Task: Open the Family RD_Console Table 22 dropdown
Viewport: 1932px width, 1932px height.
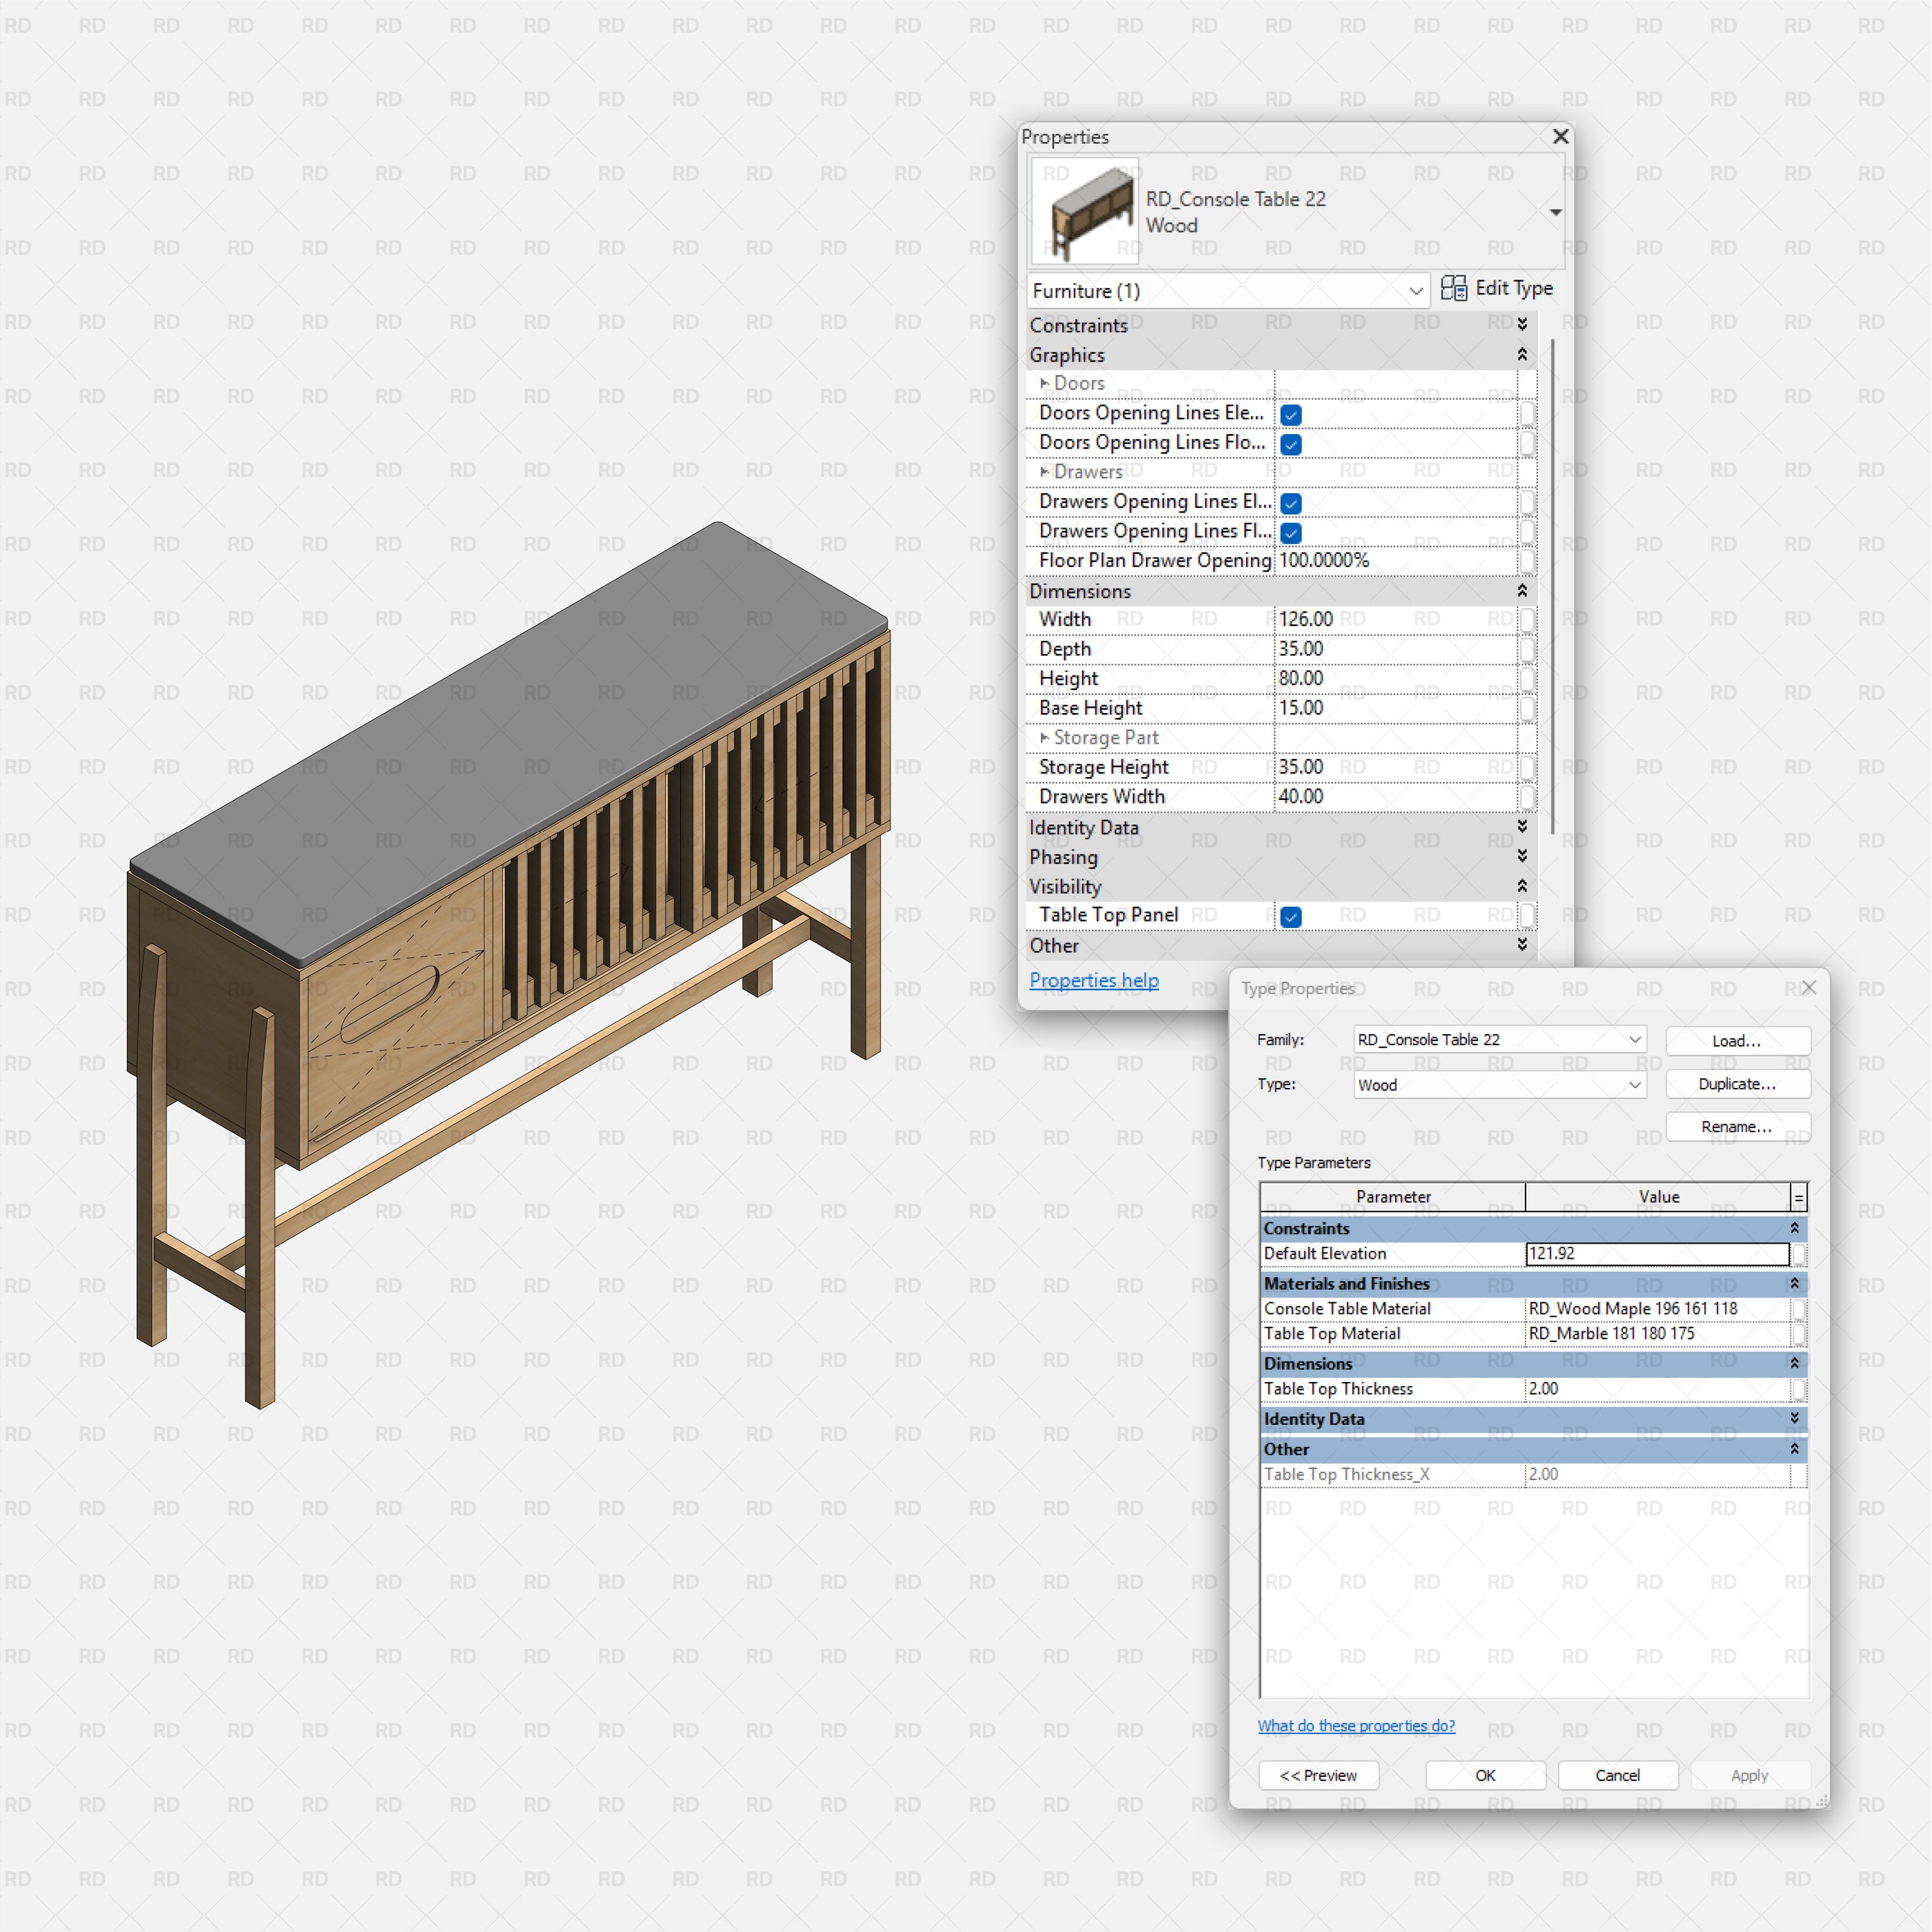Action: coord(1634,1039)
